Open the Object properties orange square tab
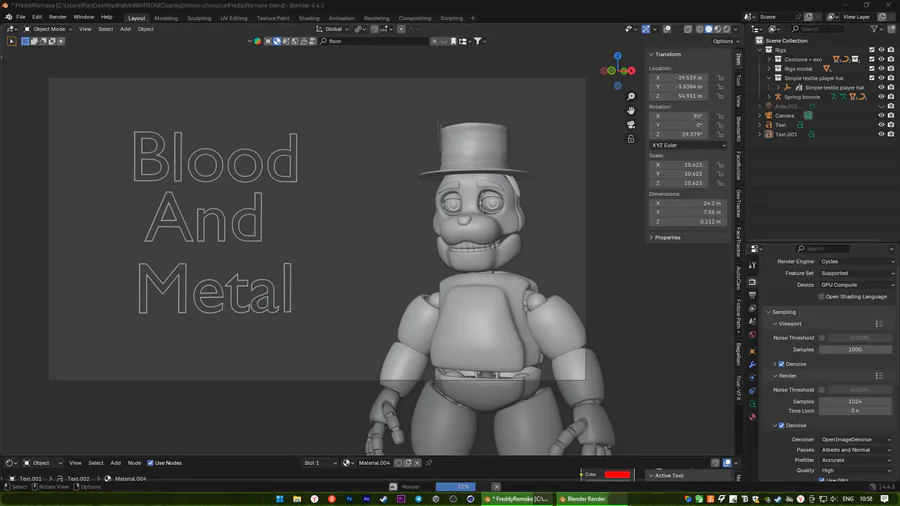 752,351
